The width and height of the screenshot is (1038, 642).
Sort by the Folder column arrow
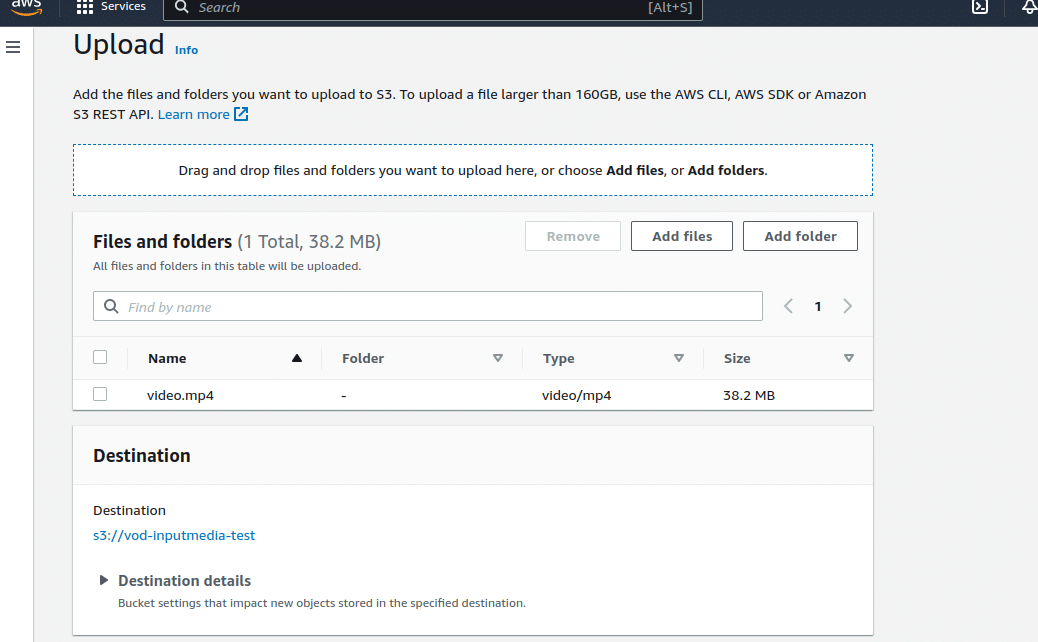point(497,358)
